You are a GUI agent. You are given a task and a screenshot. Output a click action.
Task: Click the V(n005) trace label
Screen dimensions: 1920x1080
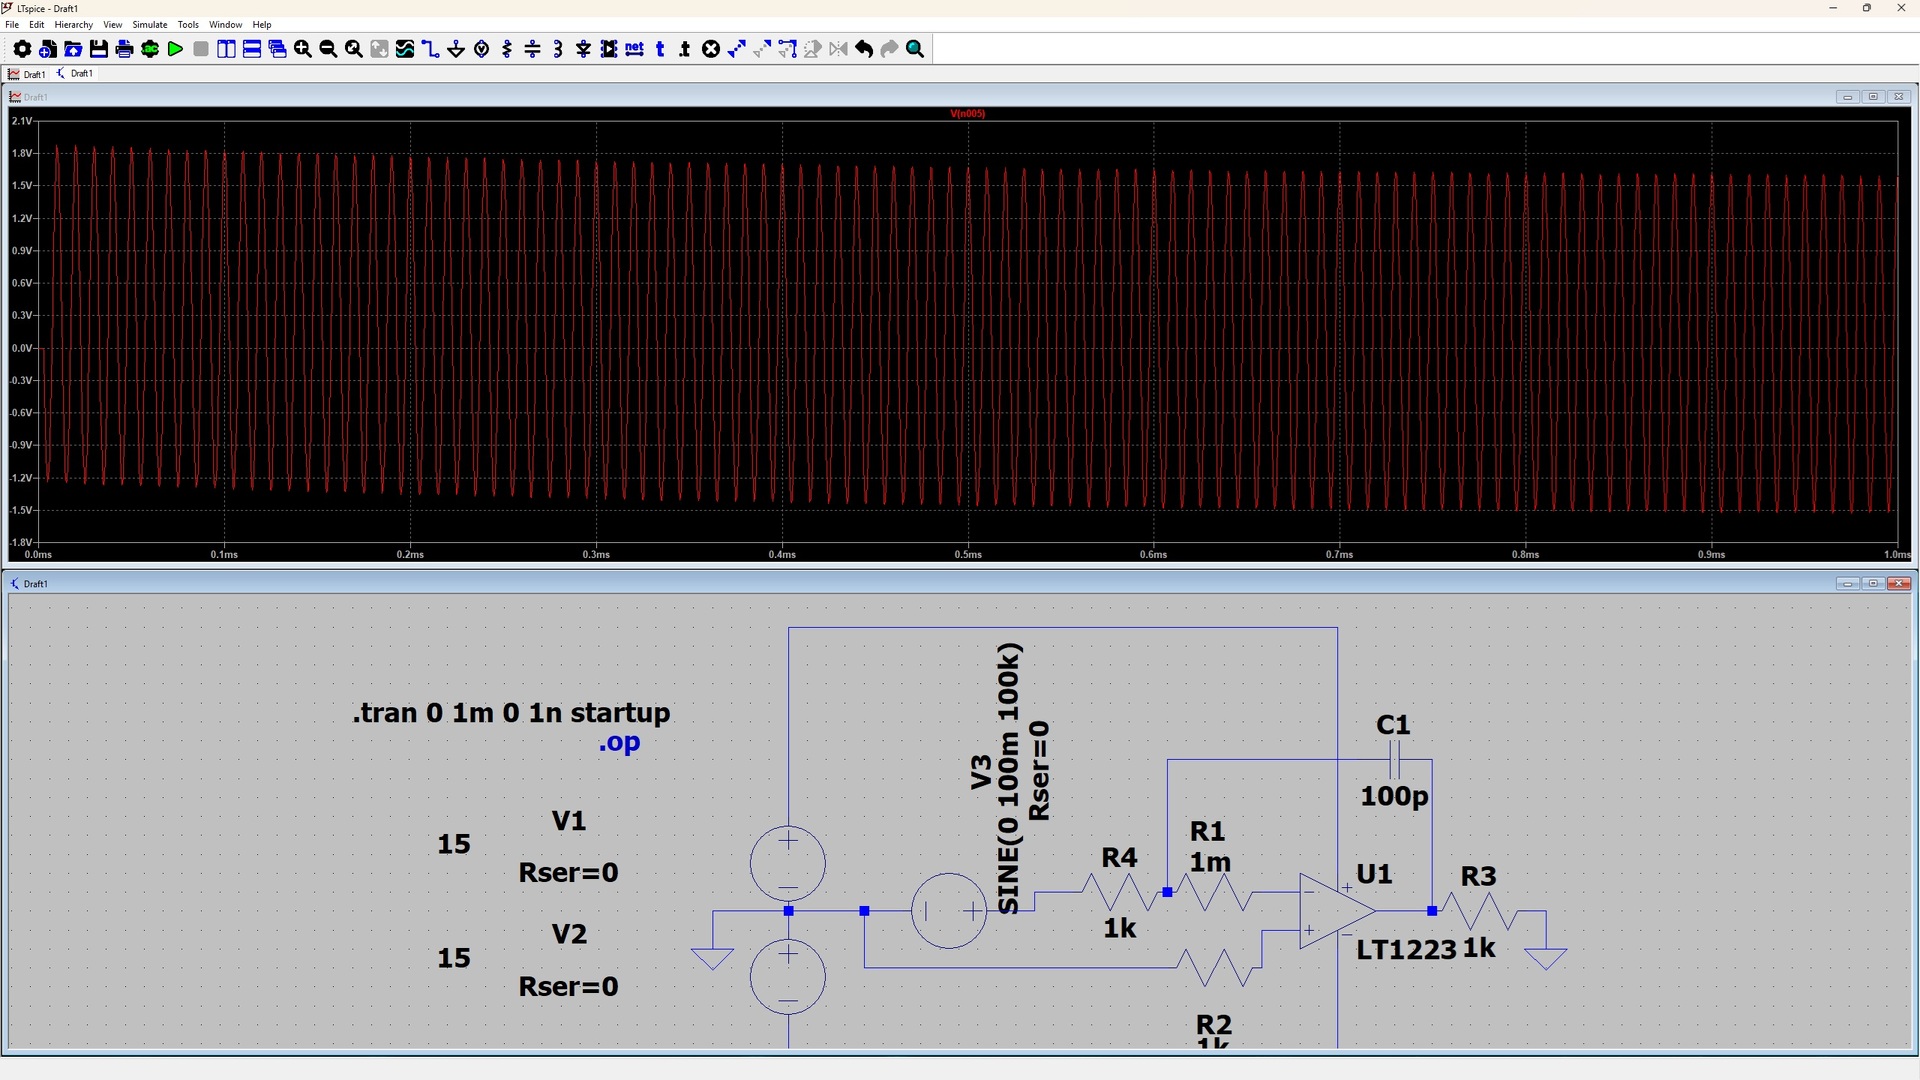click(967, 114)
